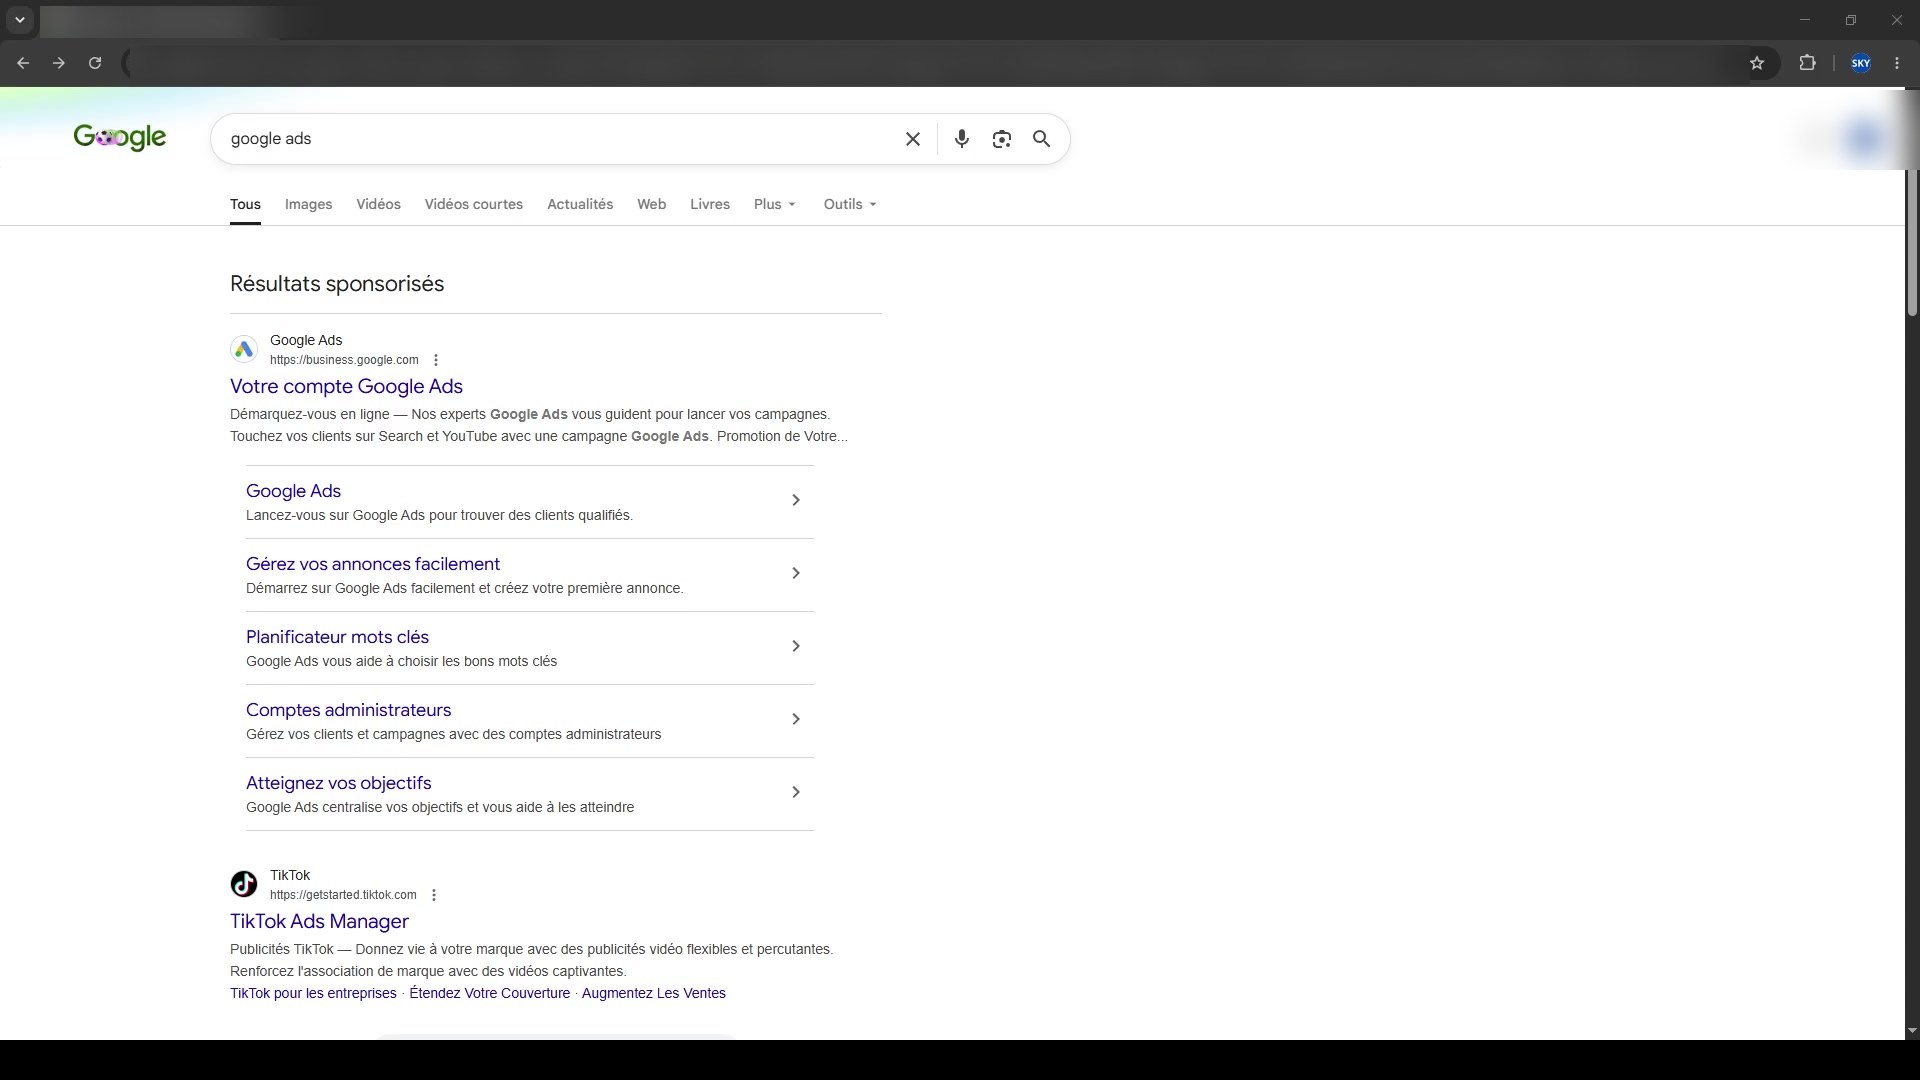
Task: Click the chevron next to 'Planificateur mots clés'
Action: (796, 646)
